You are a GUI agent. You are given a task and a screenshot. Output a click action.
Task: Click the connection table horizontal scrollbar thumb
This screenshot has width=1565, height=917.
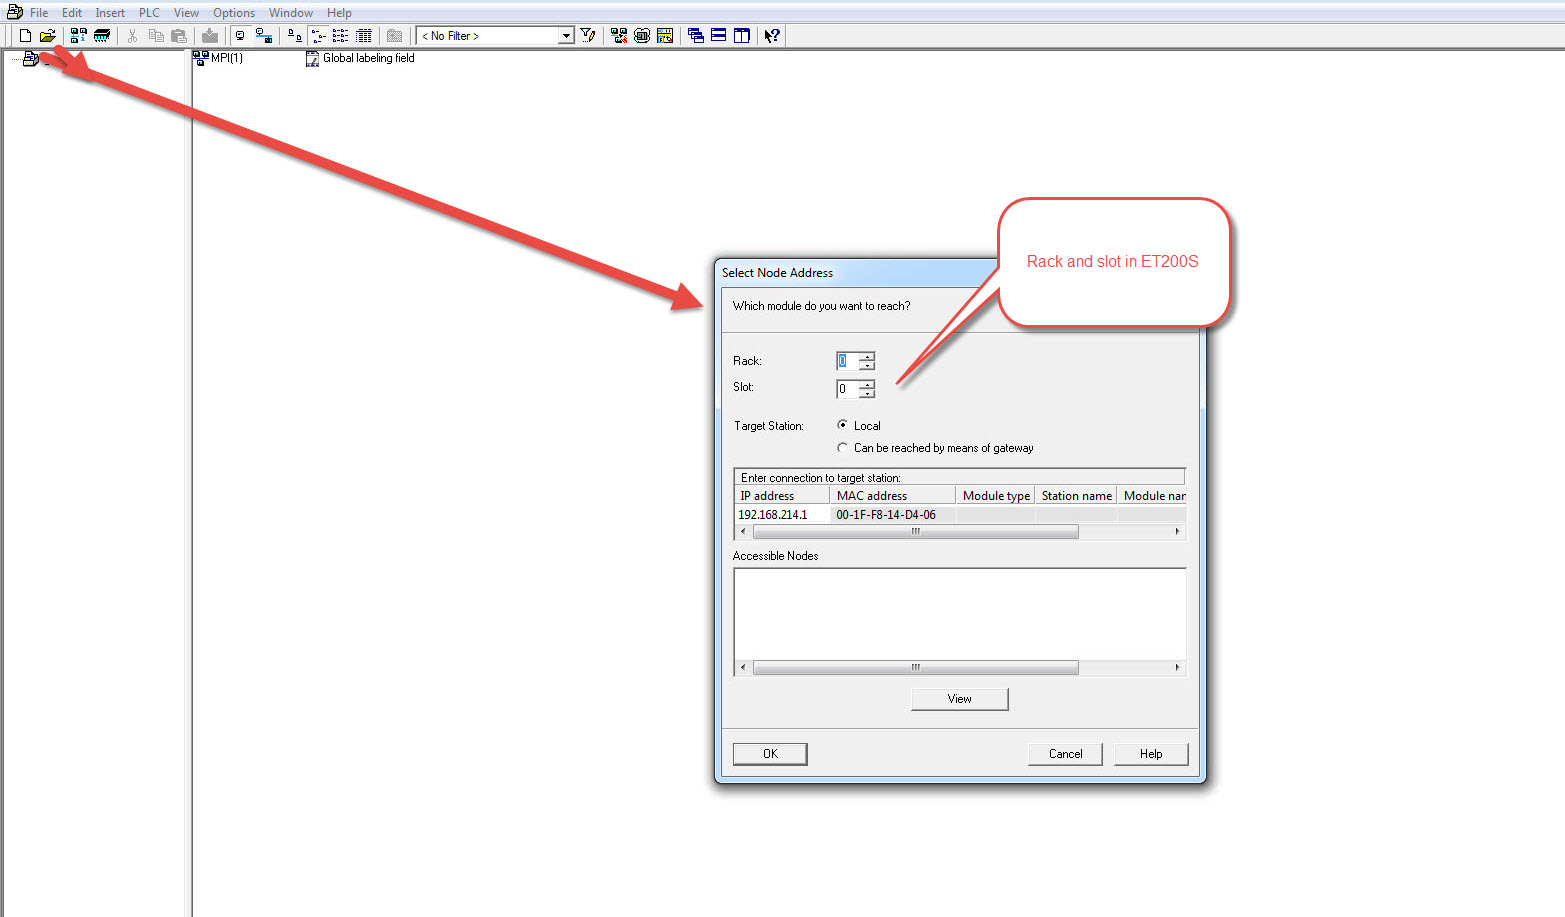pyautogui.click(x=915, y=532)
